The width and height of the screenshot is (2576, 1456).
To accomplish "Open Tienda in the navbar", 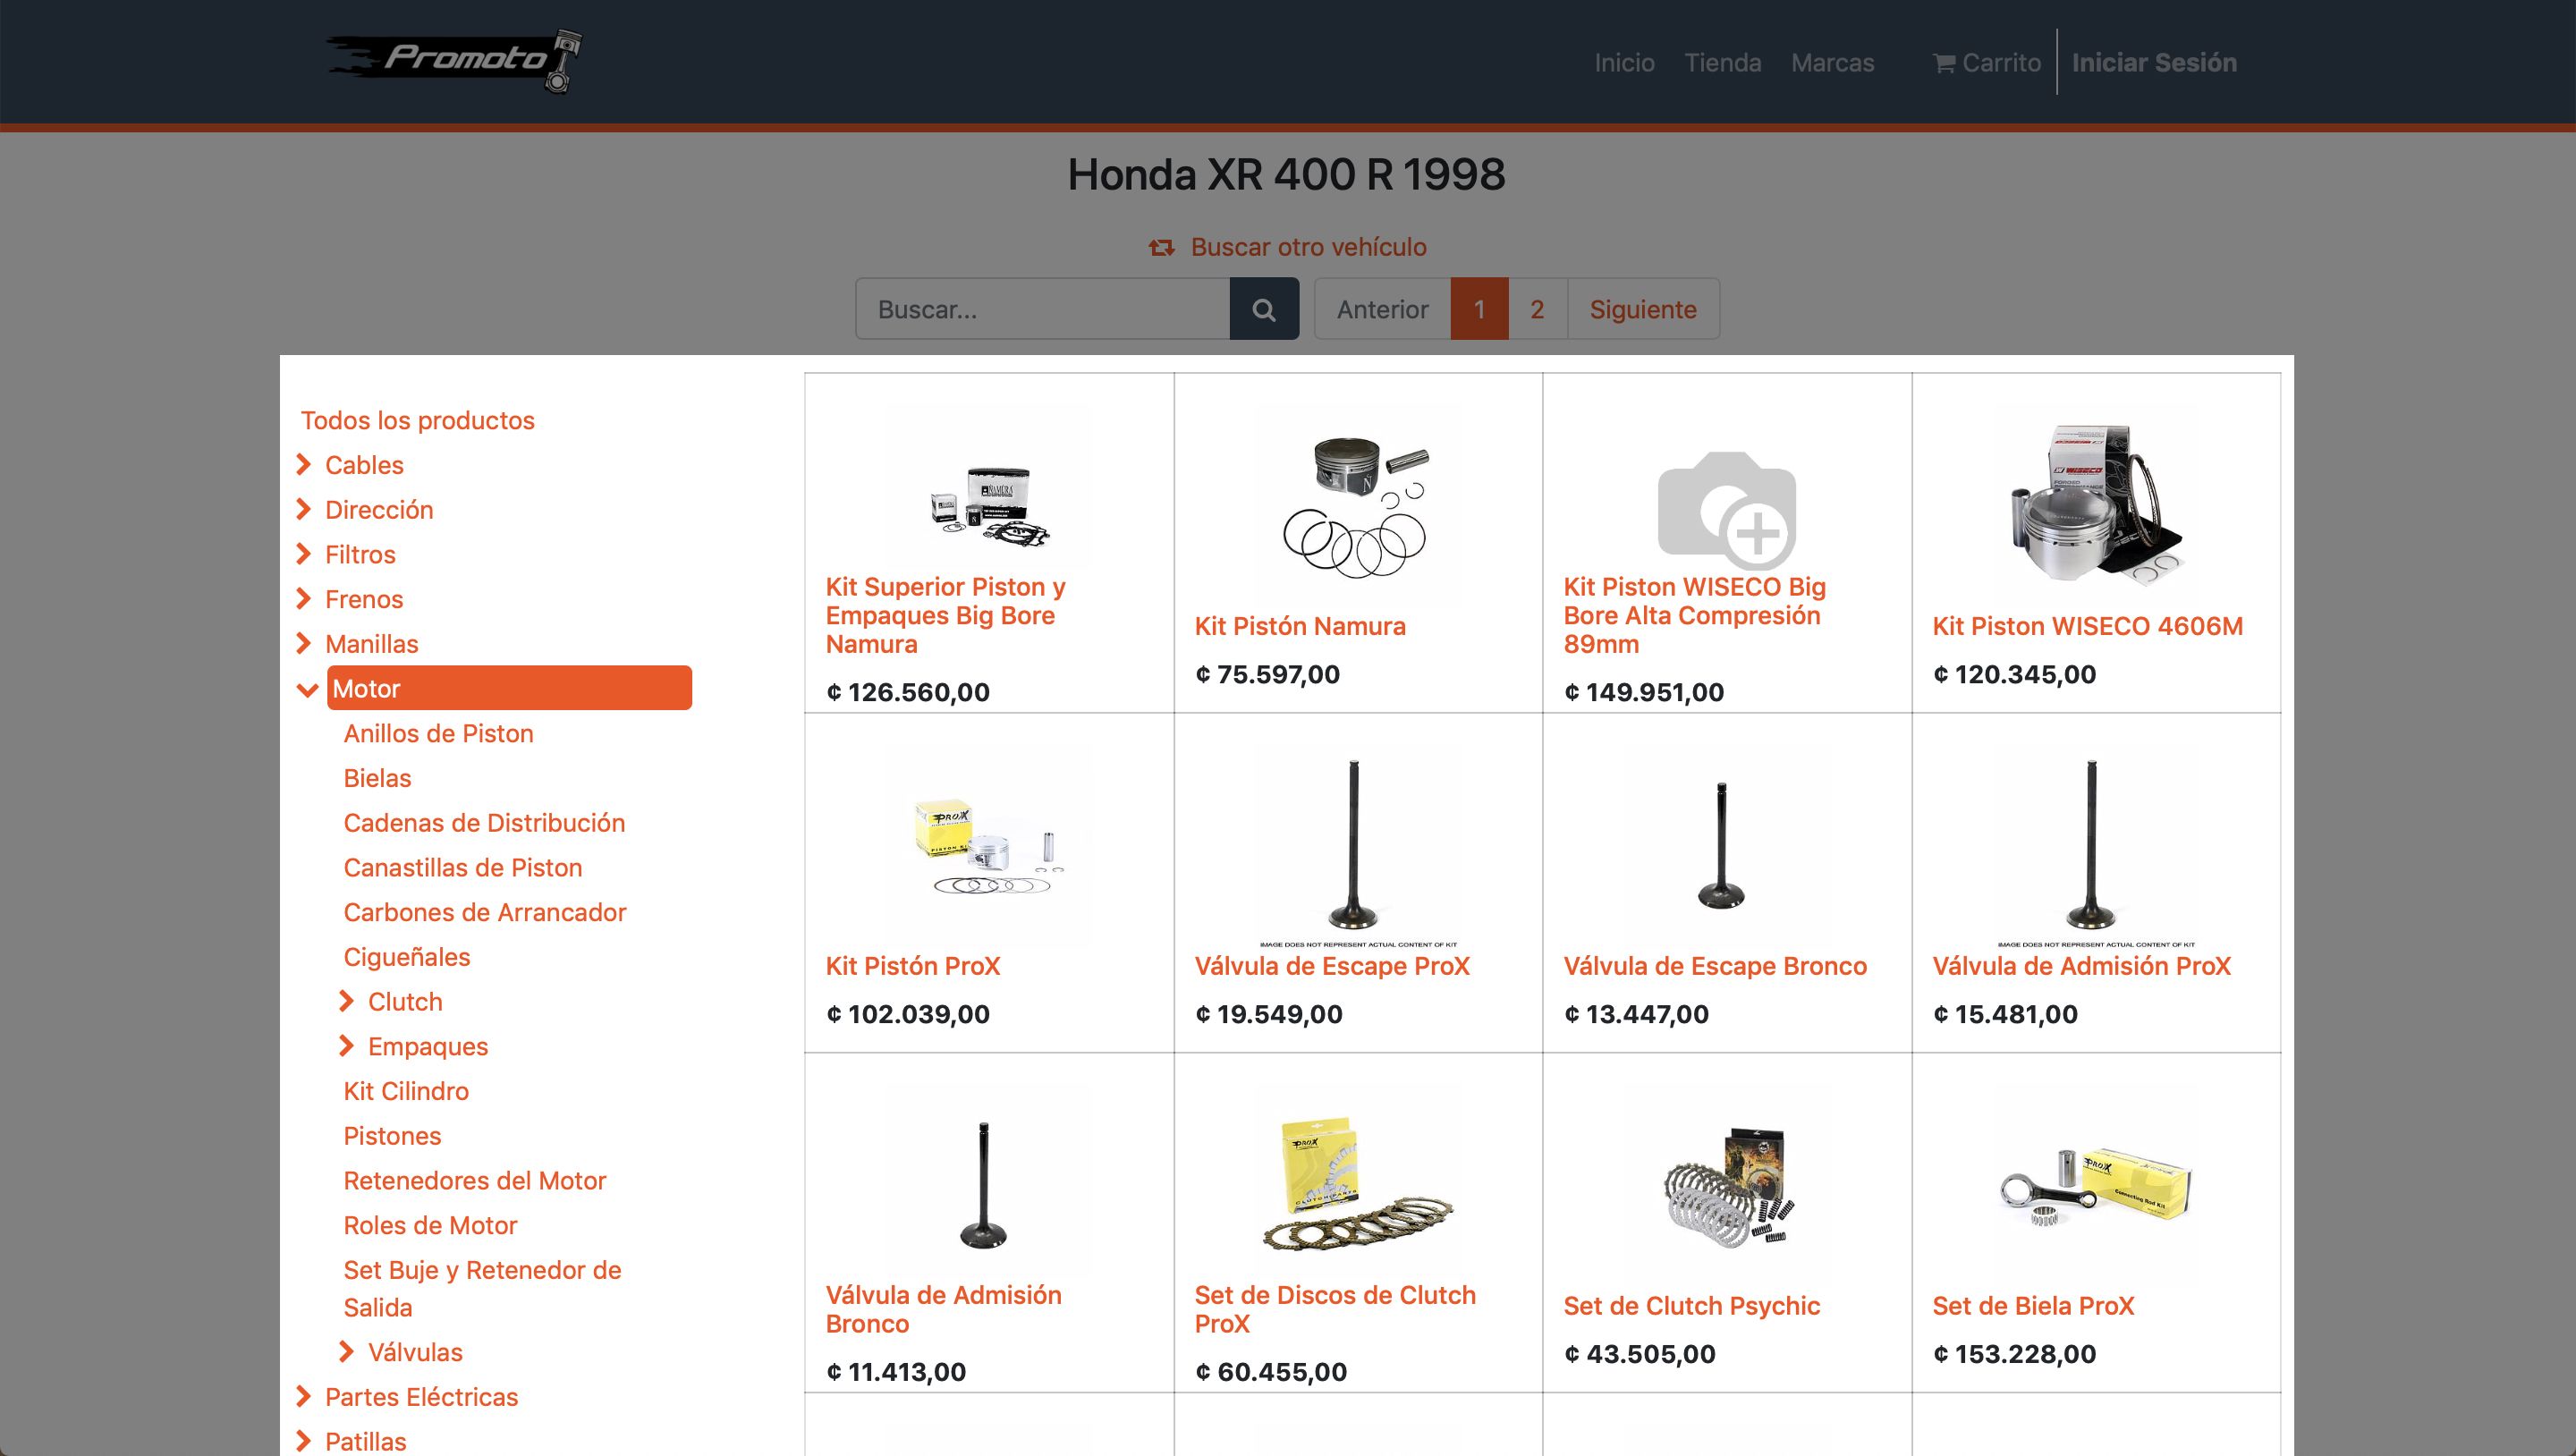I will pos(1722,63).
